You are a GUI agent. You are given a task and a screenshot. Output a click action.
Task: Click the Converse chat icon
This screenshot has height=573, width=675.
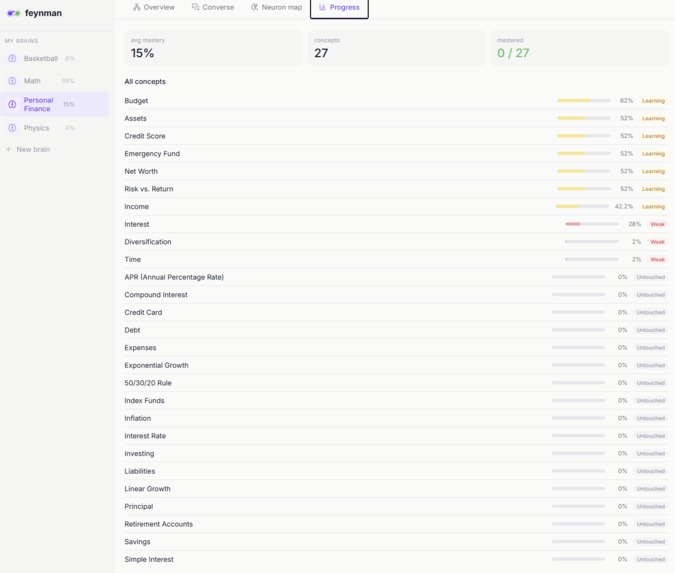(x=195, y=7)
